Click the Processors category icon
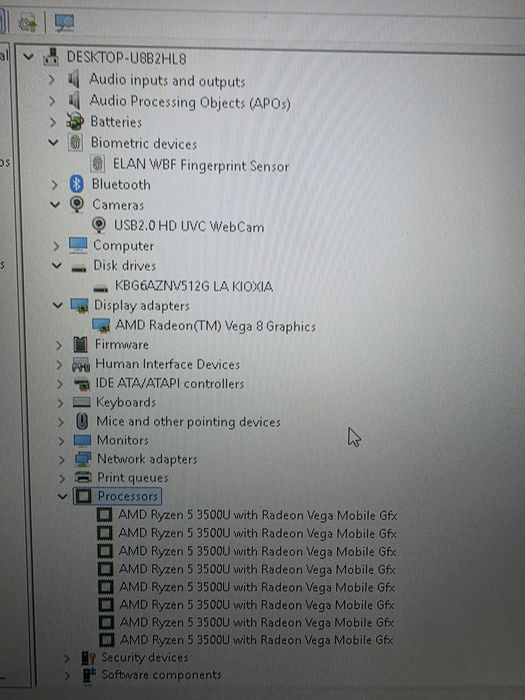 (83, 496)
